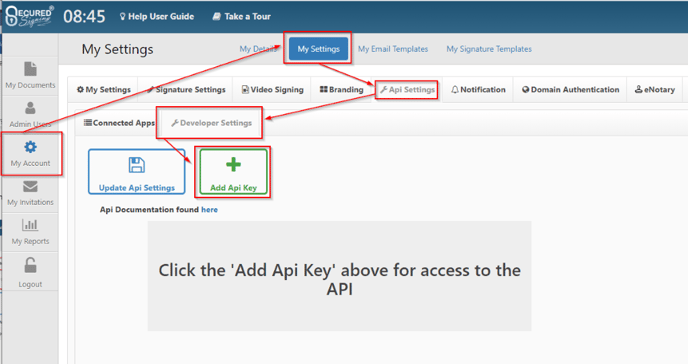Open Api Settings tab
688x364 pixels.
click(x=407, y=89)
